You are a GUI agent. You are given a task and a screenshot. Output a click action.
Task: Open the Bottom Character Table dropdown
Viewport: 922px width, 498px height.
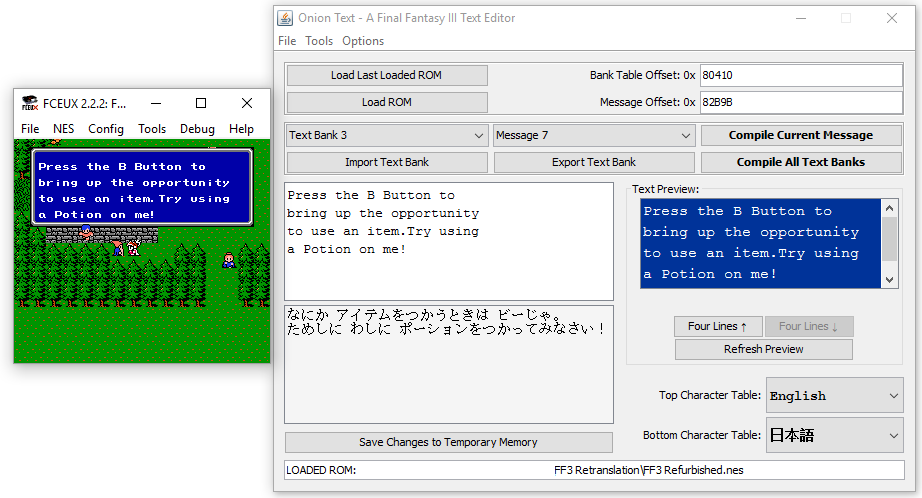point(834,435)
